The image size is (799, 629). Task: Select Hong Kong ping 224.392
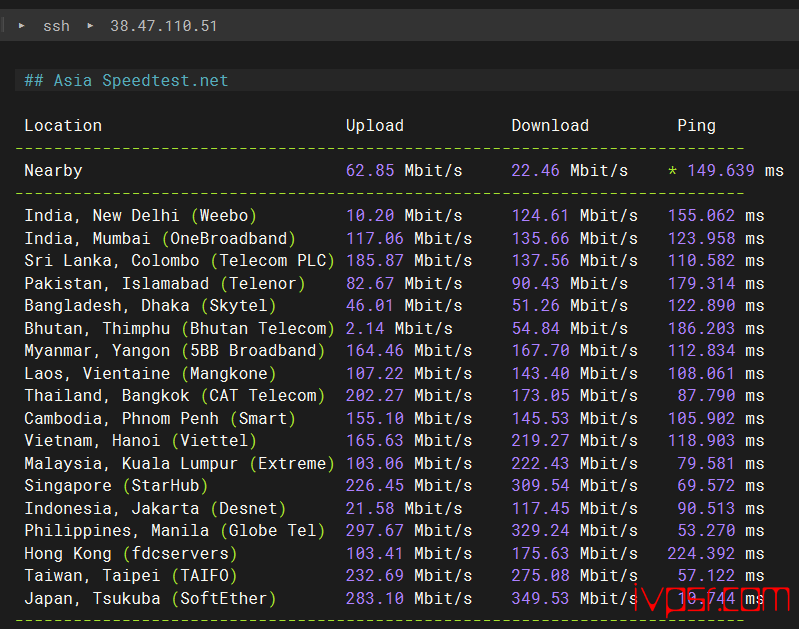coord(702,554)
